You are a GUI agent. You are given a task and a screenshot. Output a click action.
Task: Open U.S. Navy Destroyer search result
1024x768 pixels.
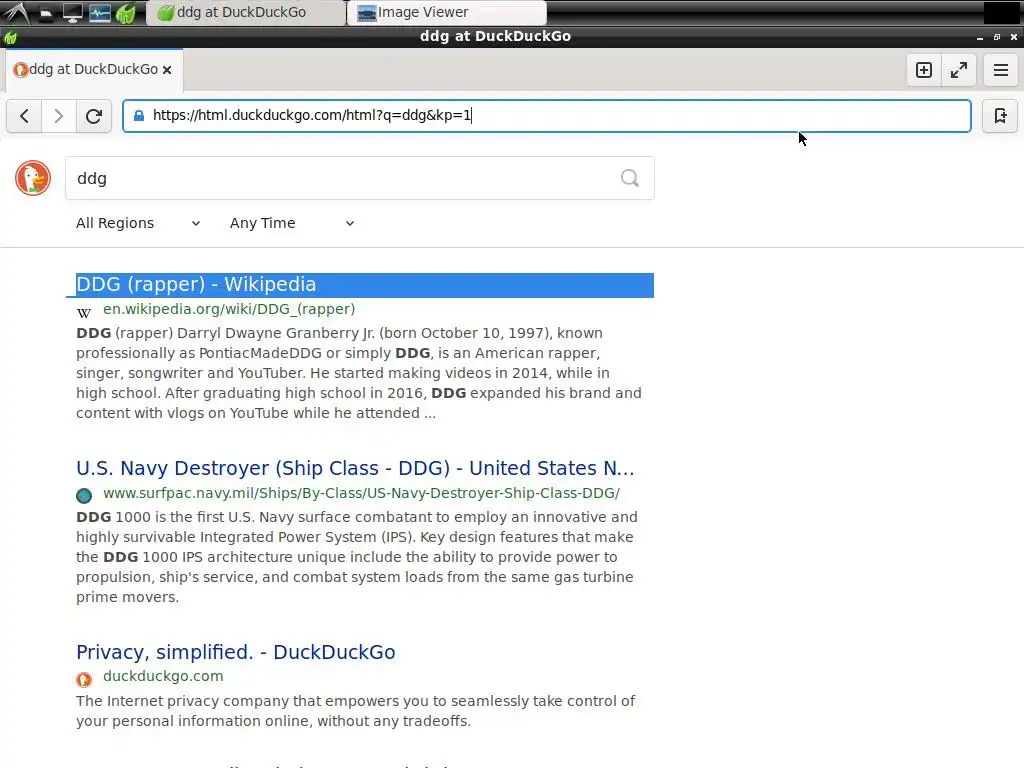pyautogui.click(x=355, y=468)
